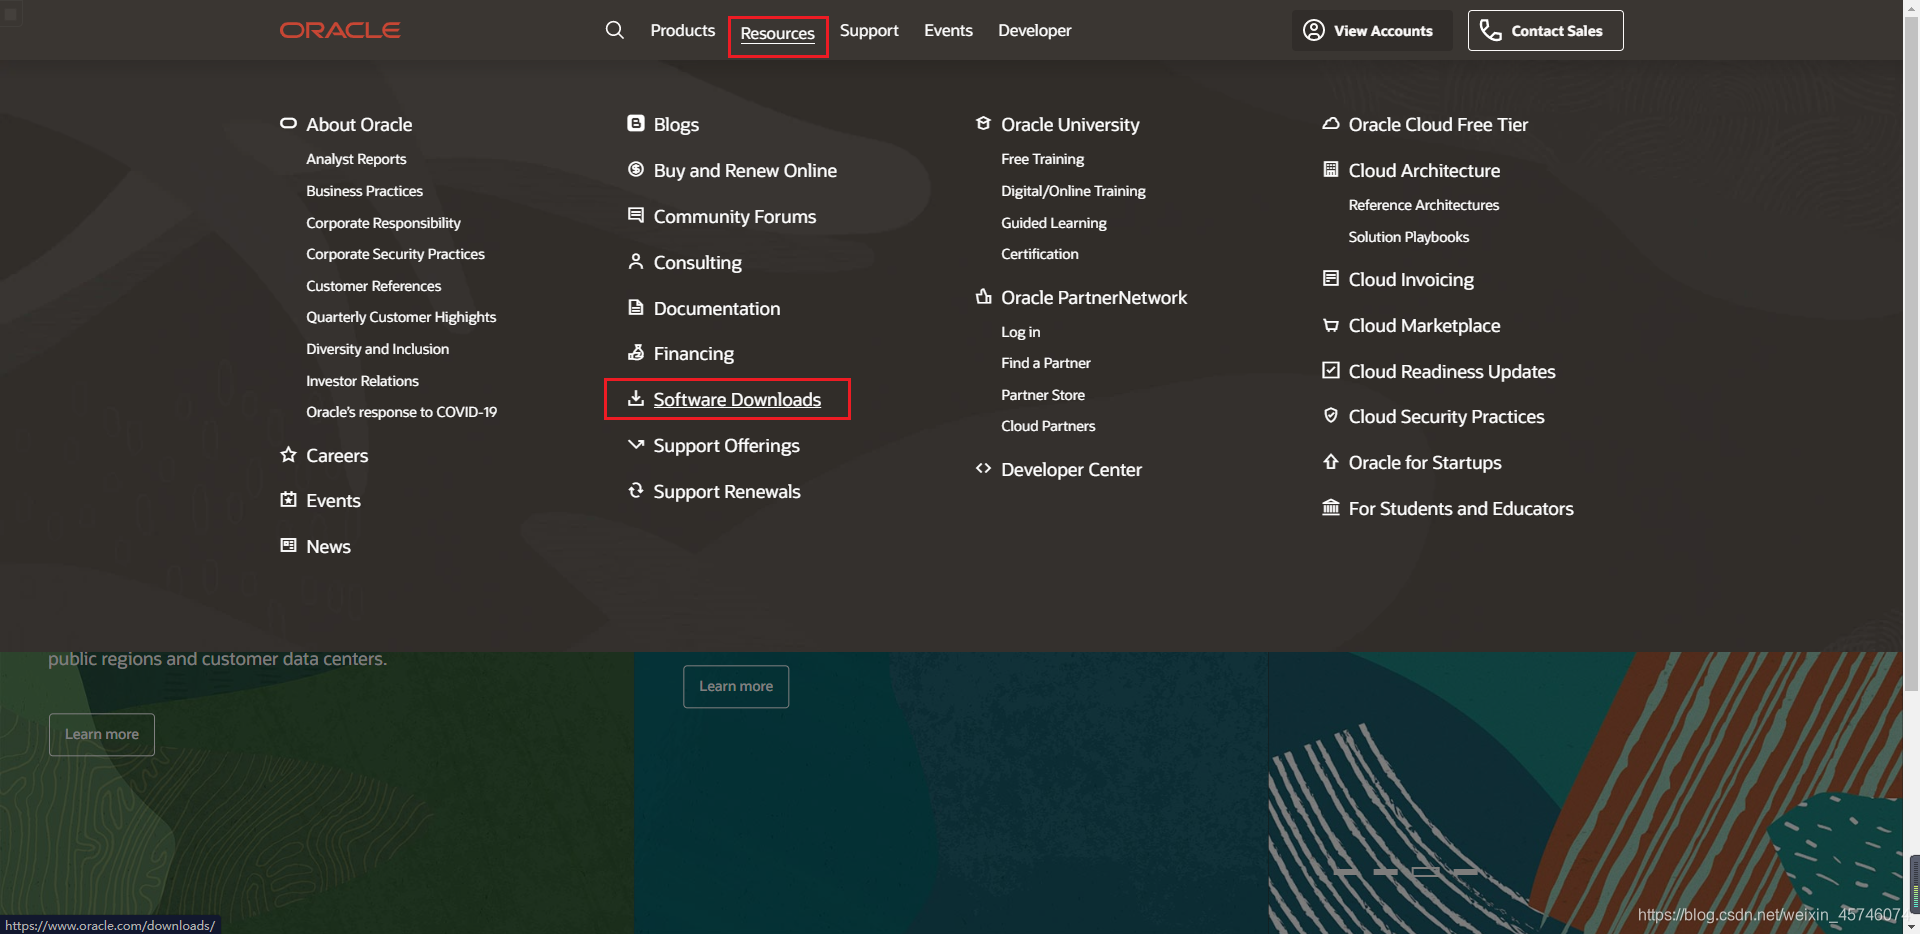Open the Events top navigation item
Viewport: 1920px width, 934px height.
pyautogui.click(x=948, y=30)
